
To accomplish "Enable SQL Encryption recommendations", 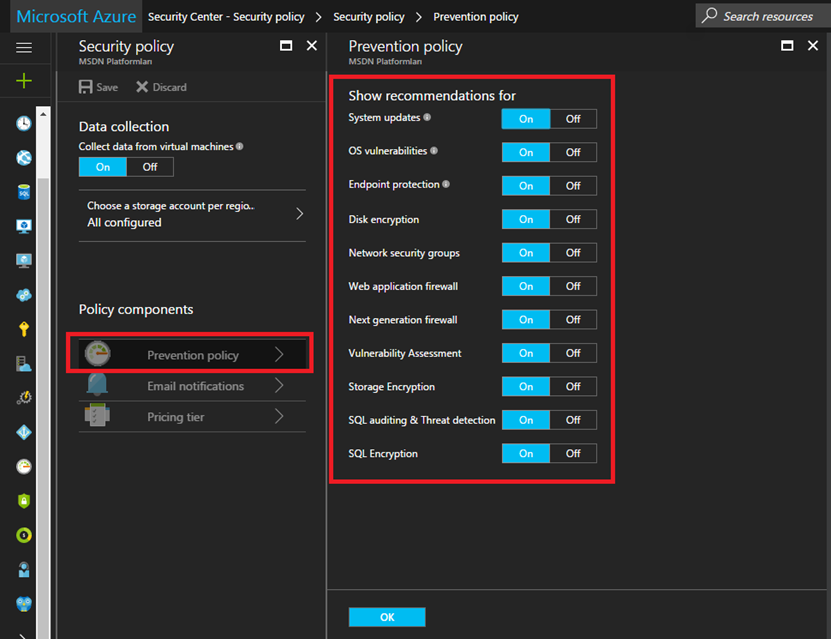I will [526, 453].
